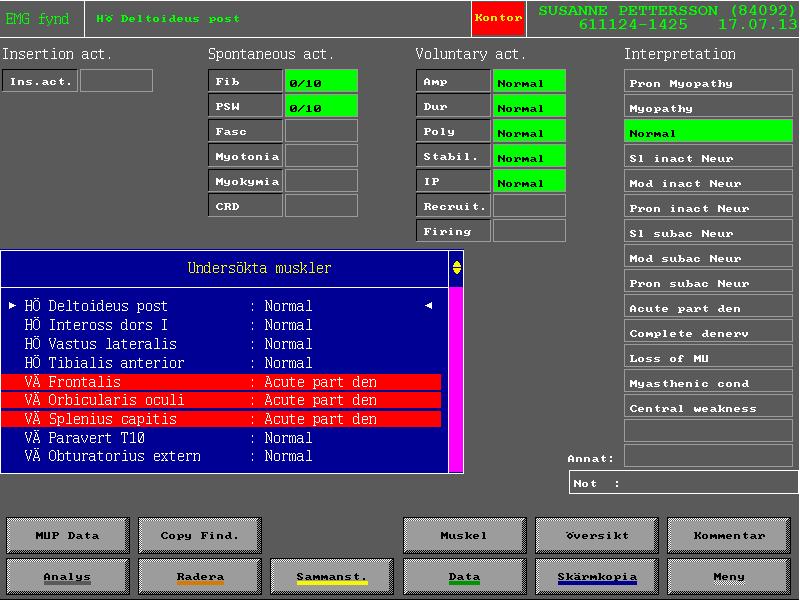Click the Stabil. Normal value

coord(529,156)
